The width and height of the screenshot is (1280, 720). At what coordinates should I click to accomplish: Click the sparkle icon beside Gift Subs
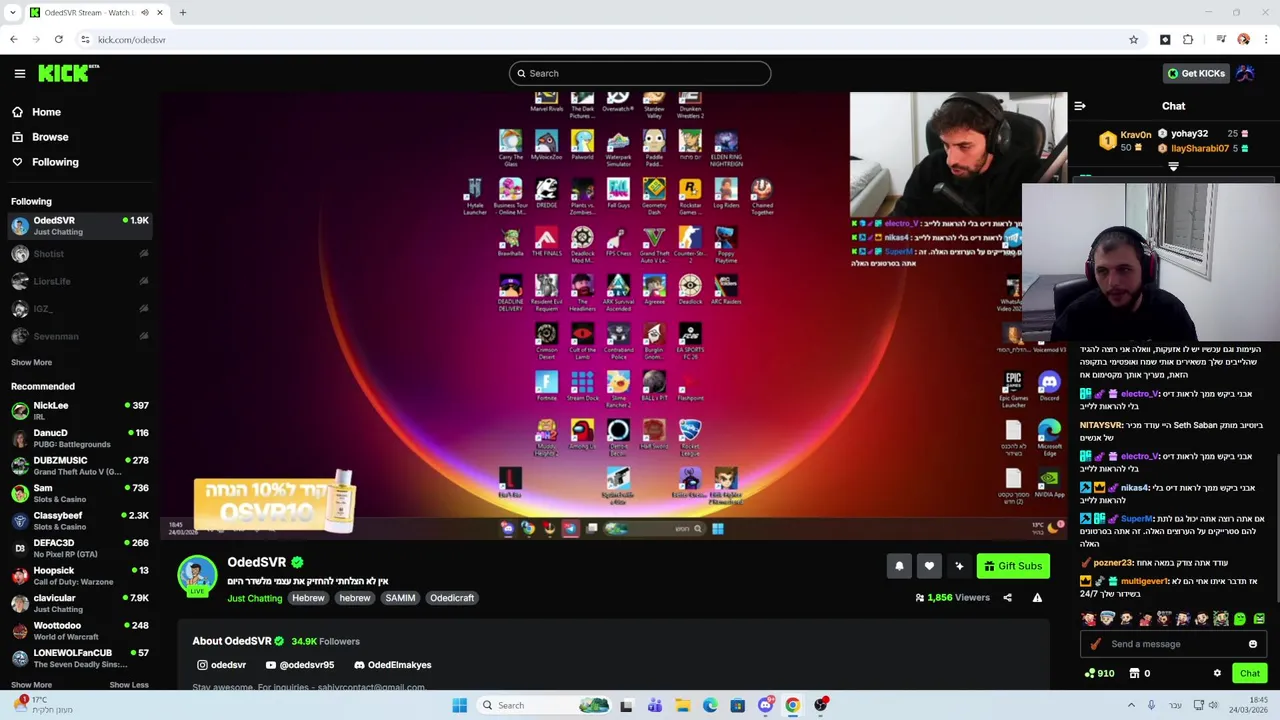pyautogui.click(x=959, y=566)
